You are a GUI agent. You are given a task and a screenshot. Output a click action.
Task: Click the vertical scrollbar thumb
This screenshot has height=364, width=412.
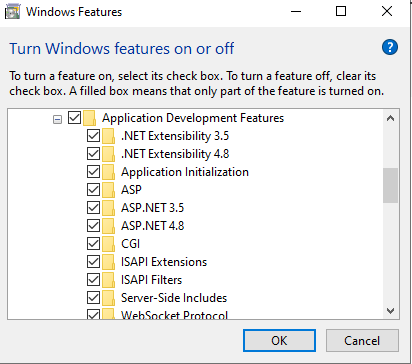click(390, 185)
